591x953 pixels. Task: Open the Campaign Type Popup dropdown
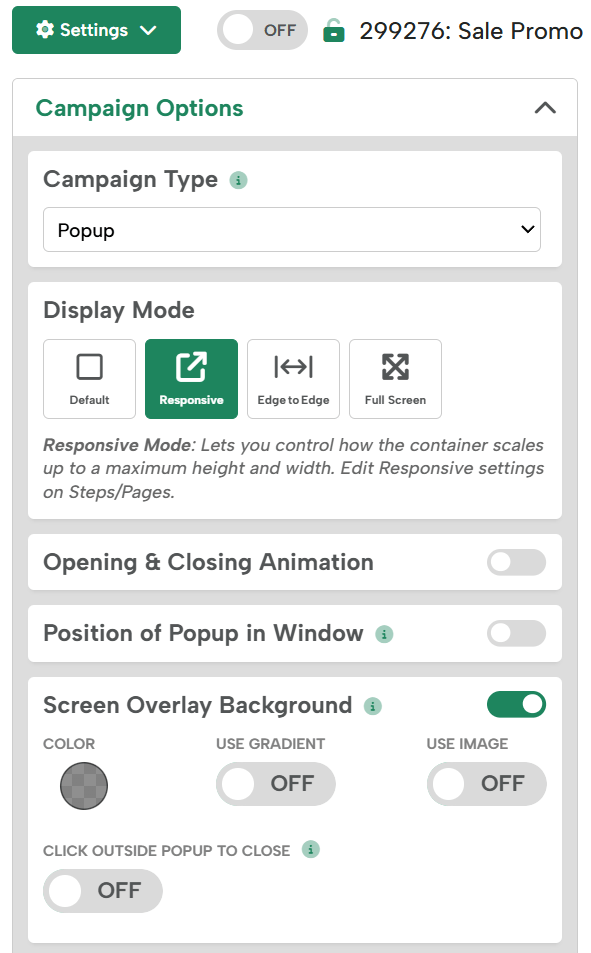click(x=292, y=230)
